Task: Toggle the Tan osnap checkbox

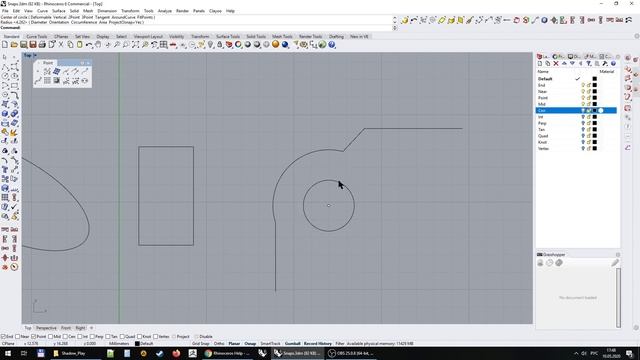Action: point(108,337)
